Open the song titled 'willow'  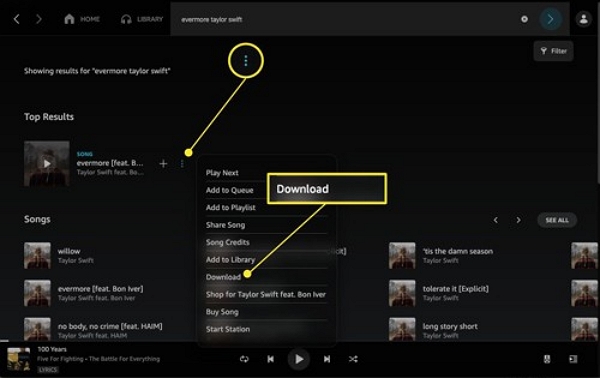(69, 251)
